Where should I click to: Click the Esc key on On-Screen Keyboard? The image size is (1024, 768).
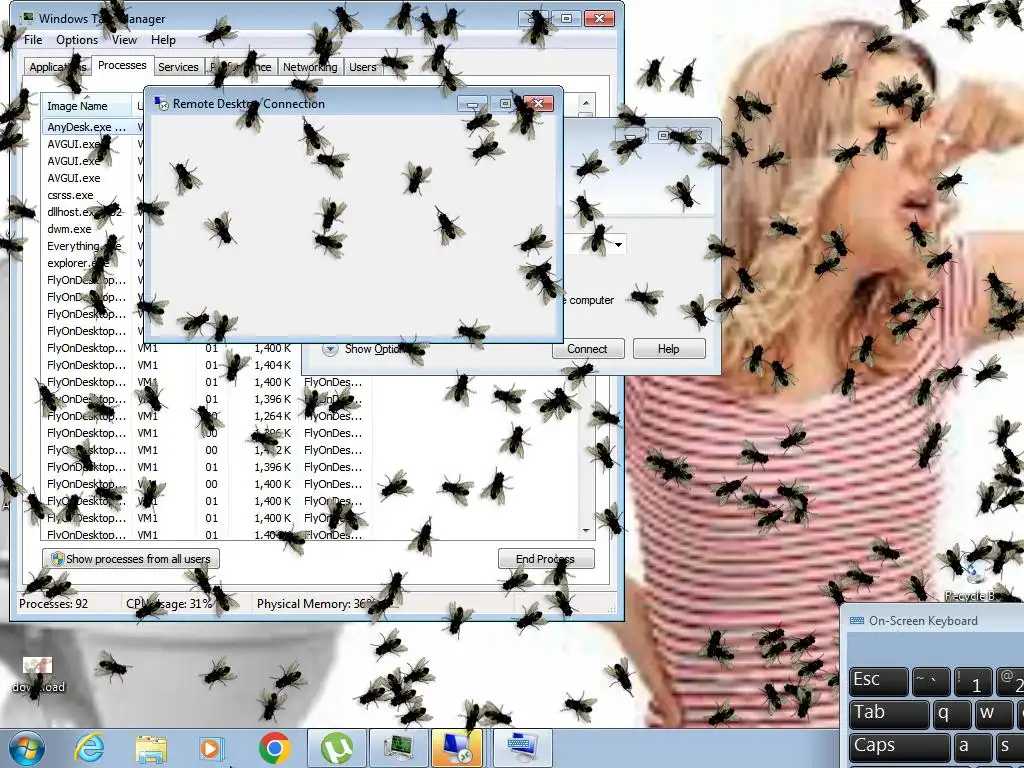[878, 680]
